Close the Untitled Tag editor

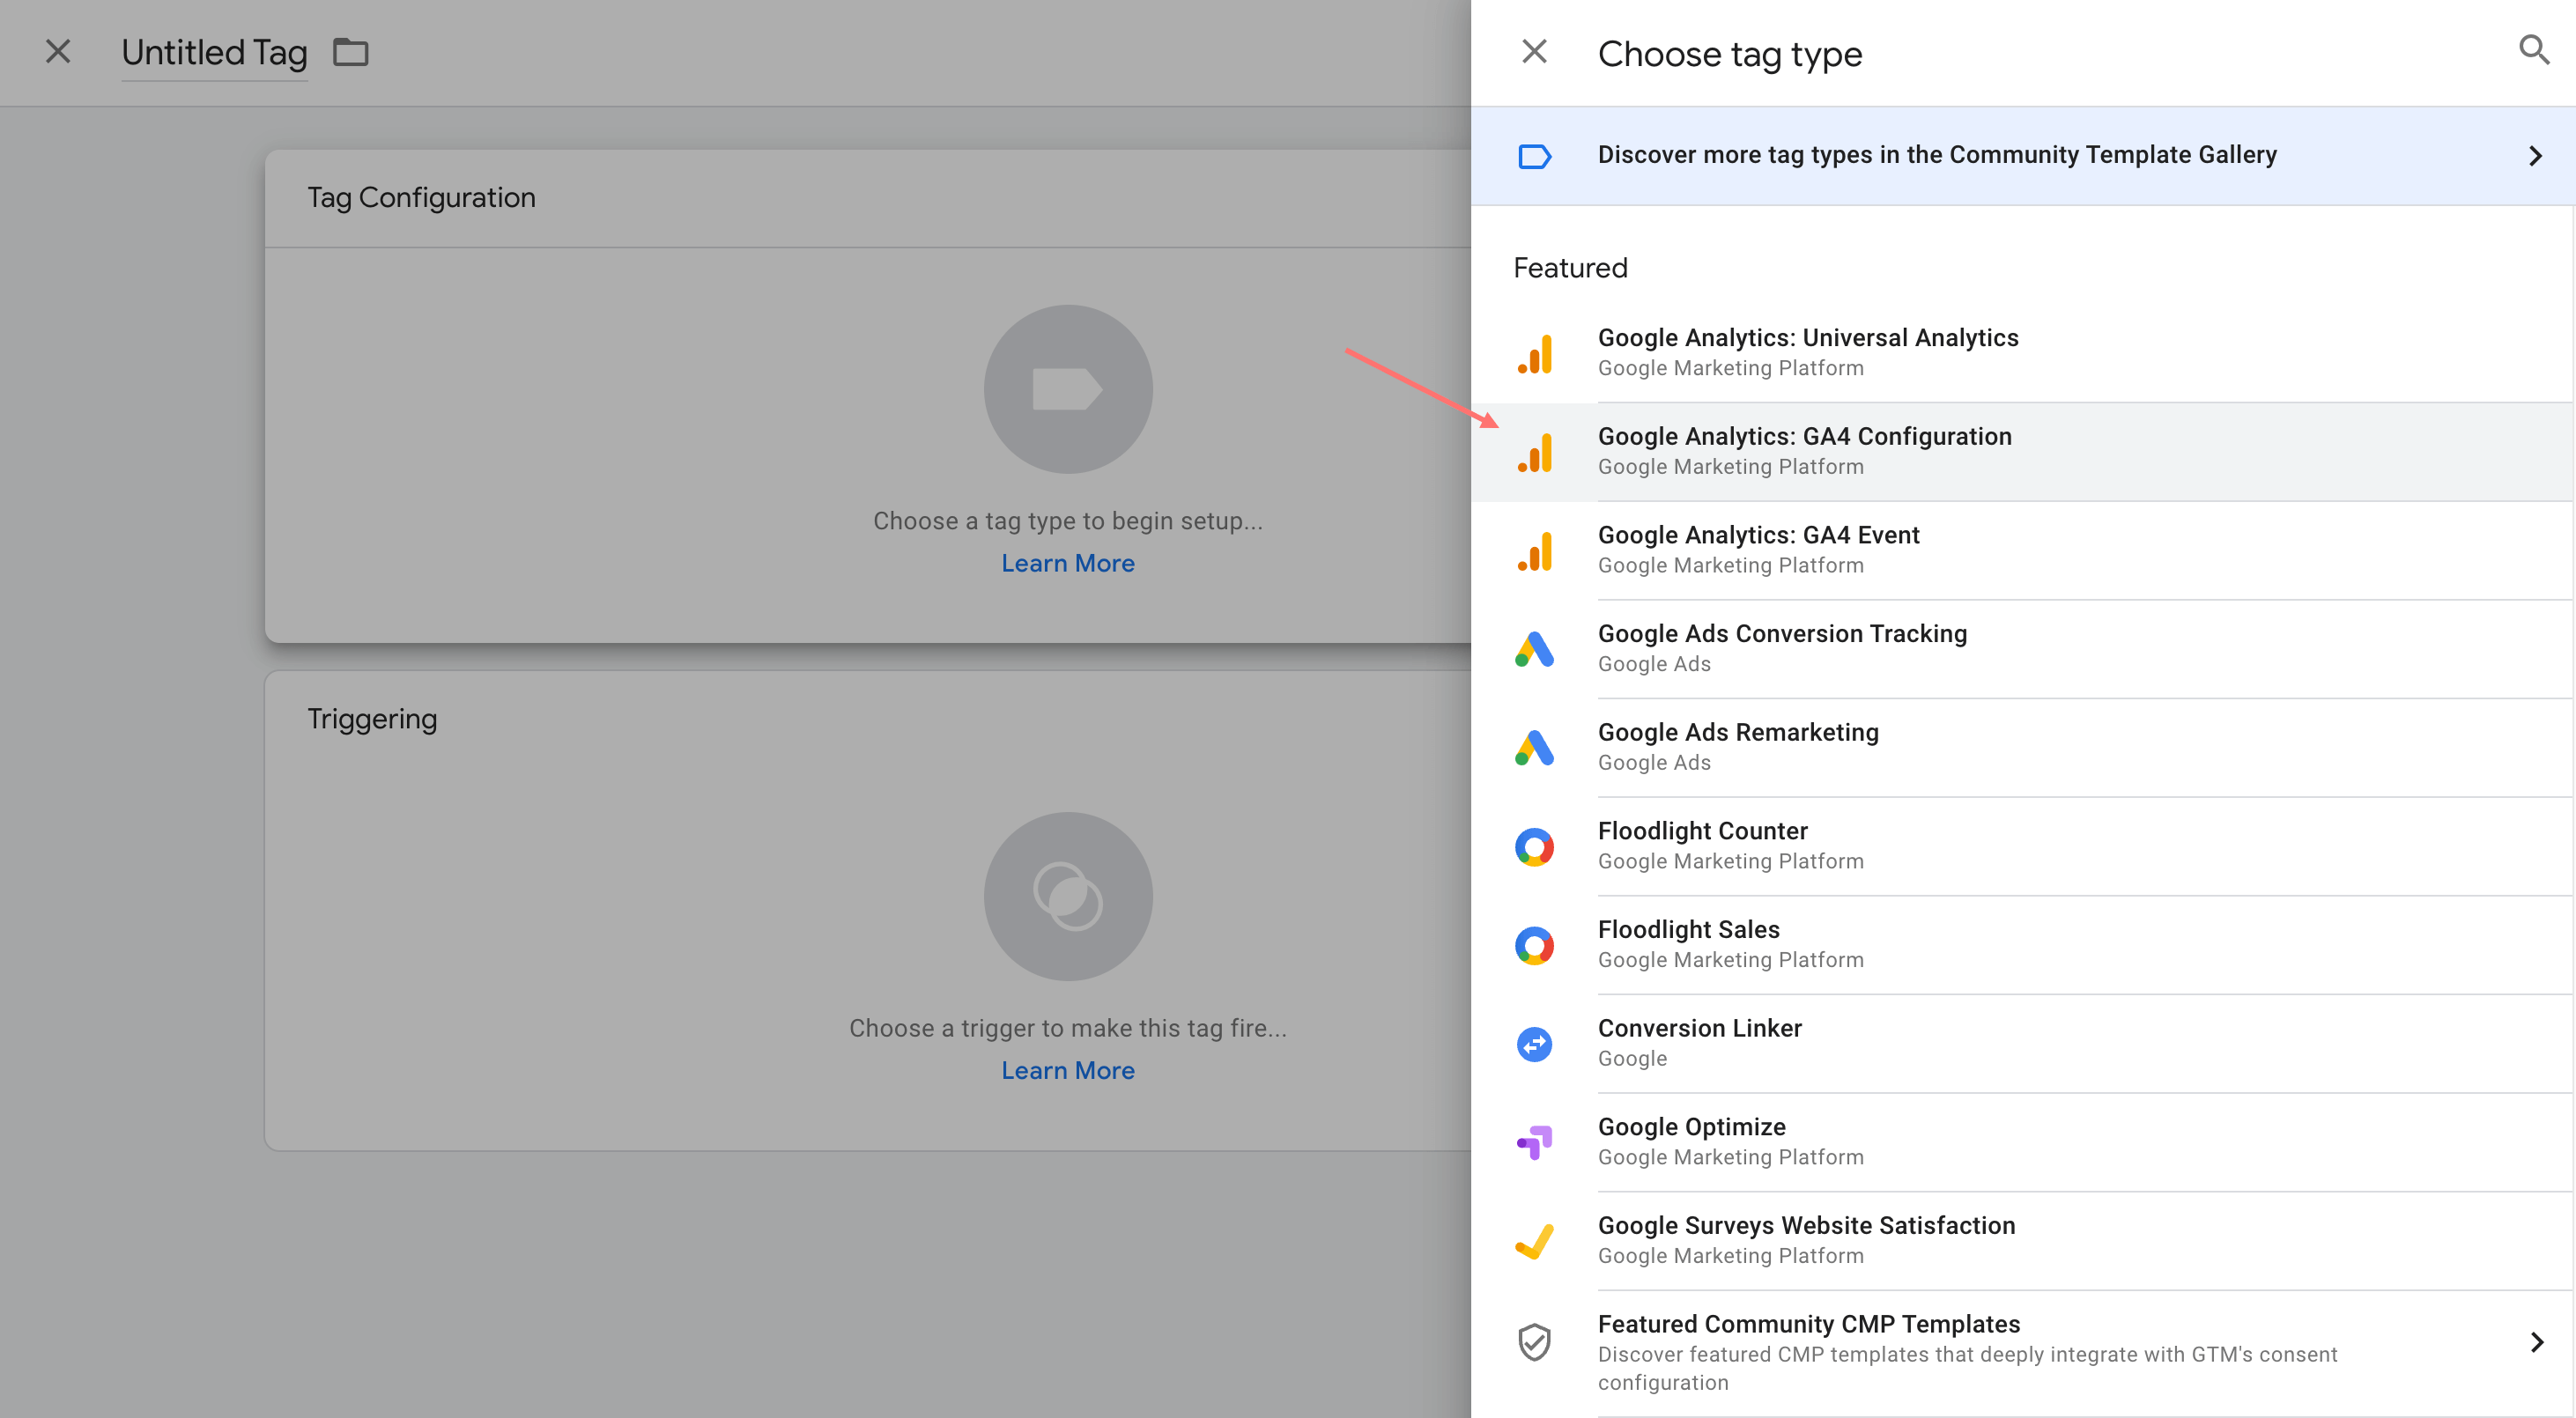click(58, 51)
